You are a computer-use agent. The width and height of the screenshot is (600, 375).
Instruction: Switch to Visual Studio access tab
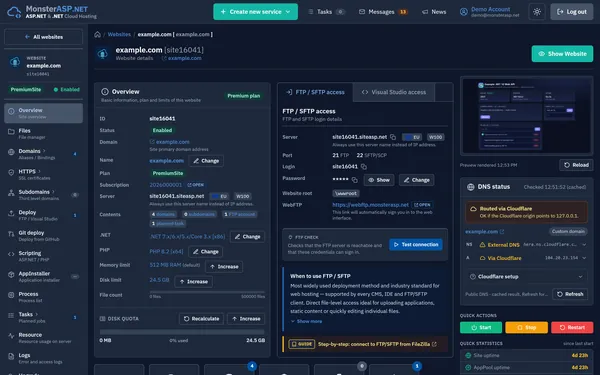394,92
